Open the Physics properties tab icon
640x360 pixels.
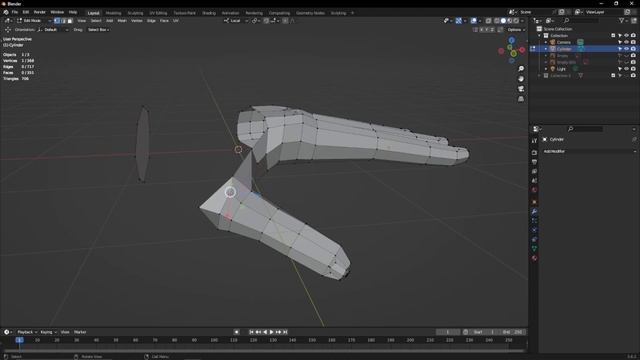(534, 230)
